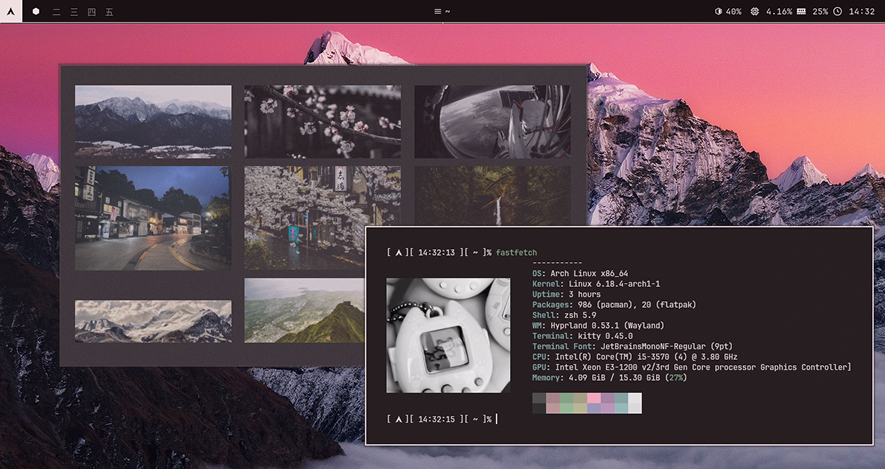Click the terminal cursor after the last prompt

tap(497, 419)
